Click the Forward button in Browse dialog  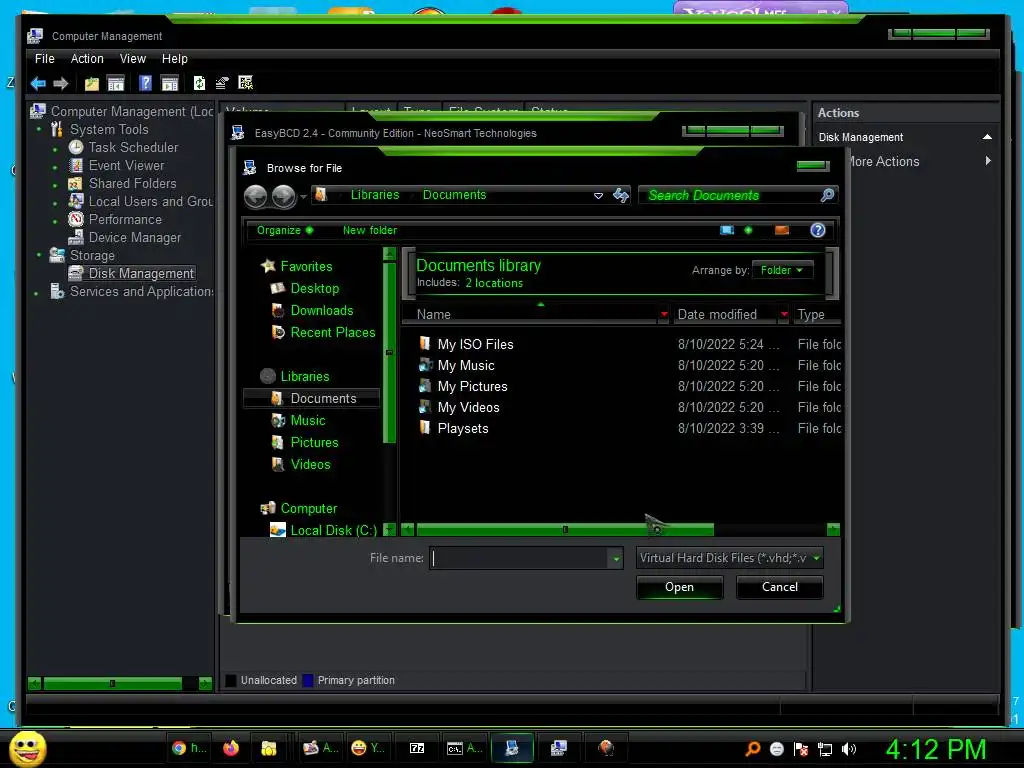(x=283, y=196)
